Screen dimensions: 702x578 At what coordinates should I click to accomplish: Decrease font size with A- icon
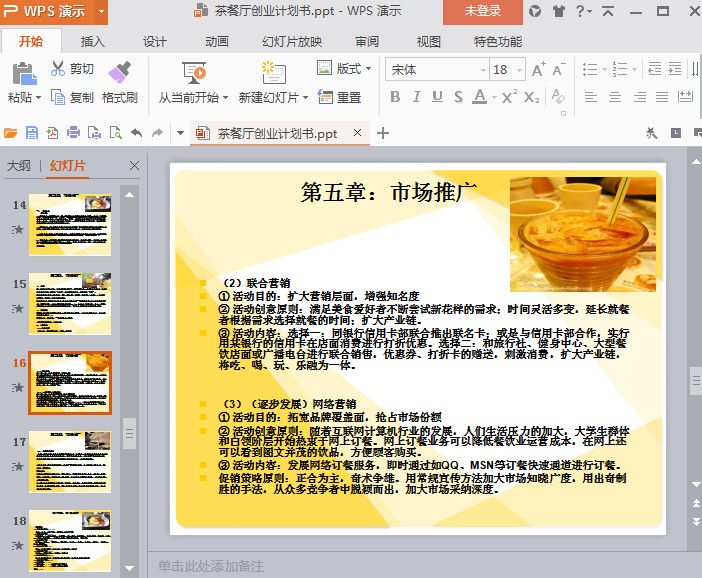[559, 69]
